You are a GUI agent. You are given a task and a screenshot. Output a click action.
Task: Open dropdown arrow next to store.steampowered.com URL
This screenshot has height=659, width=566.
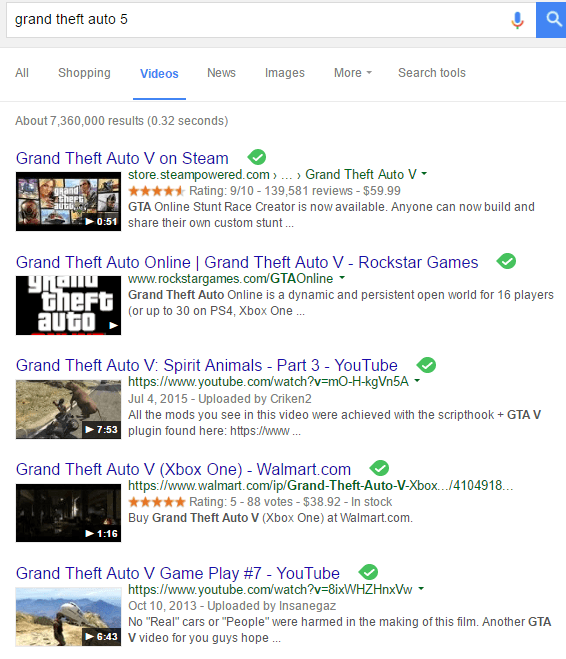pos(424,174)
